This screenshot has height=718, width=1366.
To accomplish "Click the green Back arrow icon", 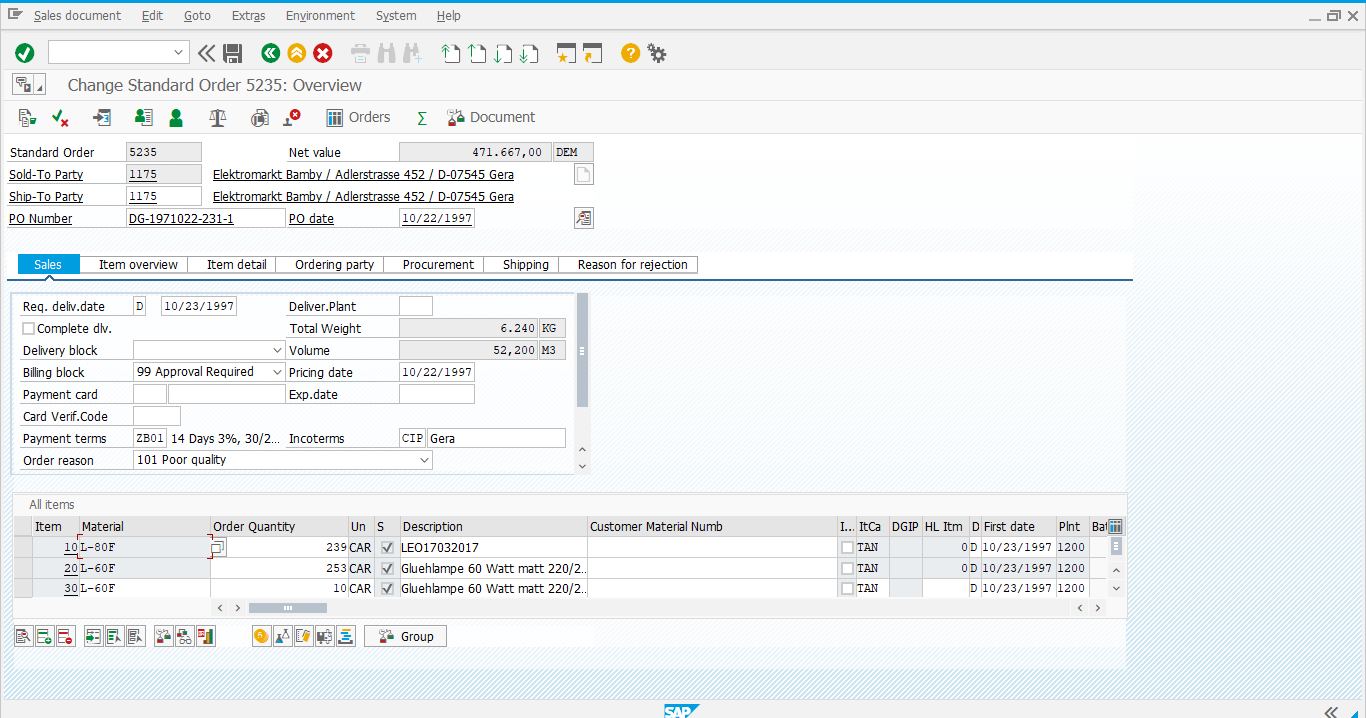I will coord(270,53).
